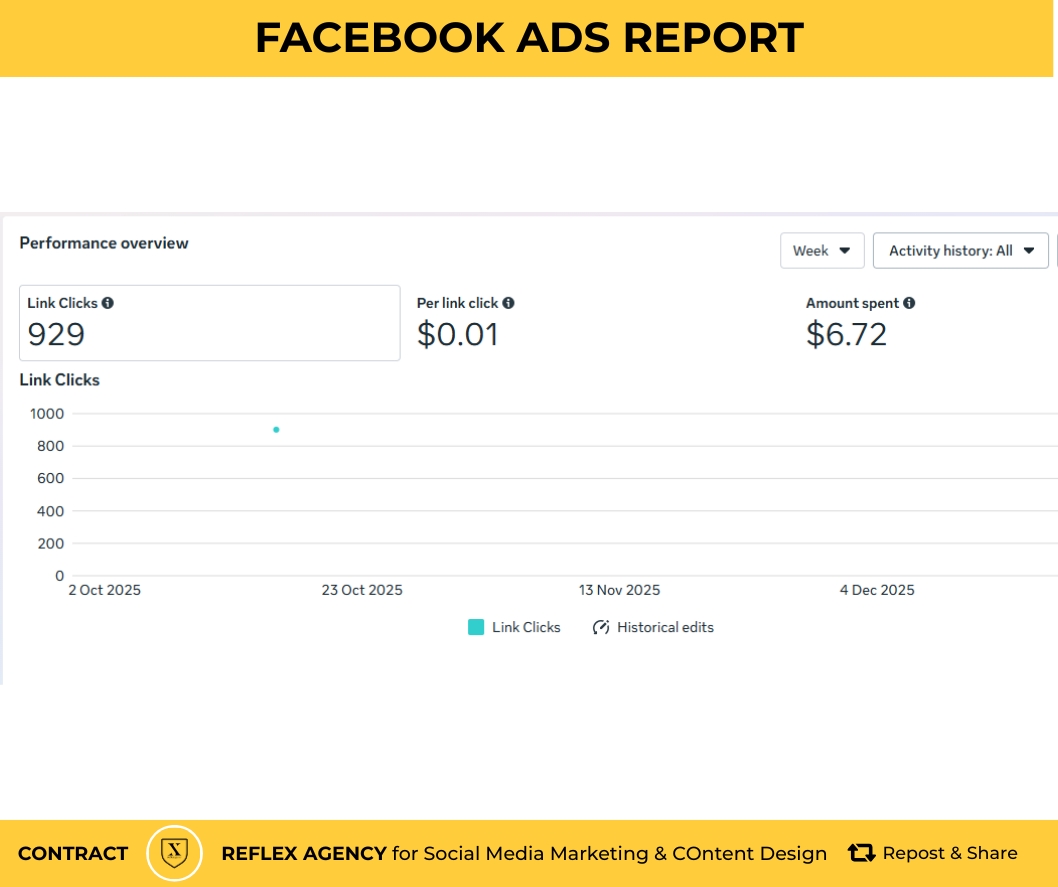Viewport: 1058px width, 887px height.
Task: Click the Link Clicks info icon
Action: point(107,303)
